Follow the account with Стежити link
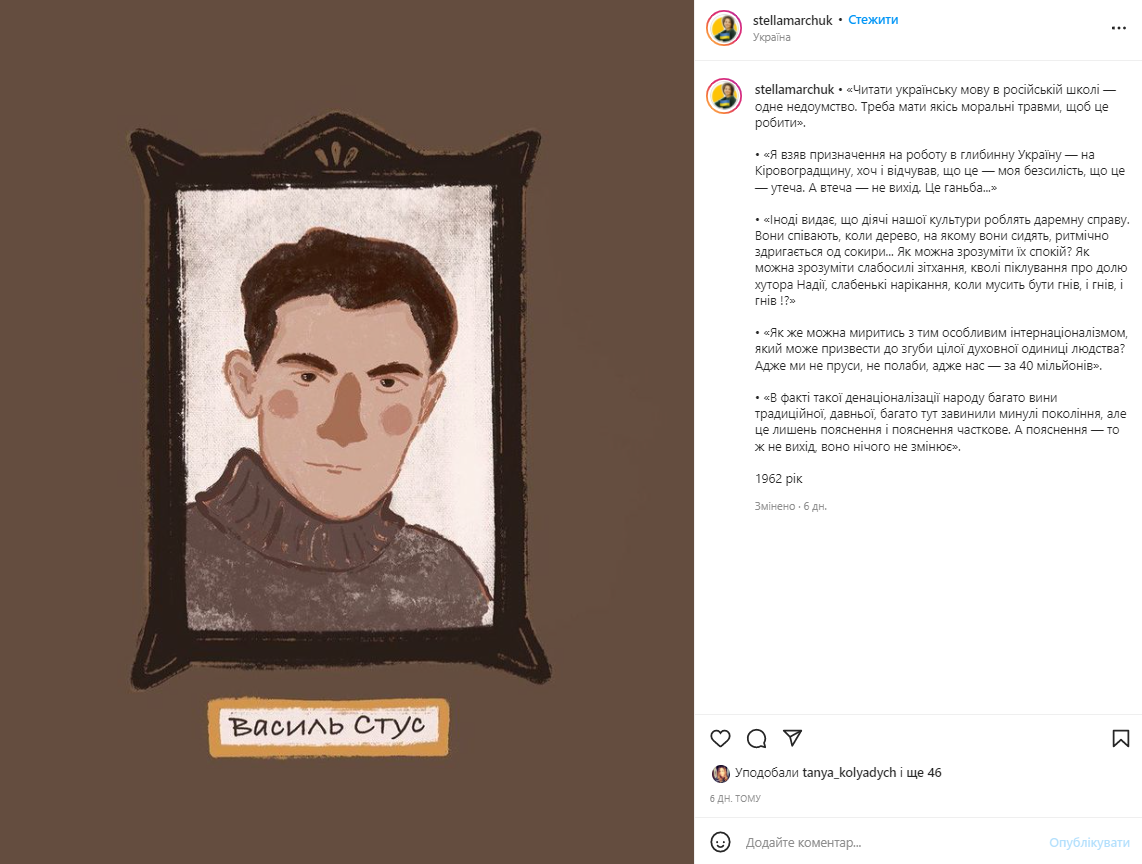The height and width of the screenshot is (864, 1142). coord(873,20)
